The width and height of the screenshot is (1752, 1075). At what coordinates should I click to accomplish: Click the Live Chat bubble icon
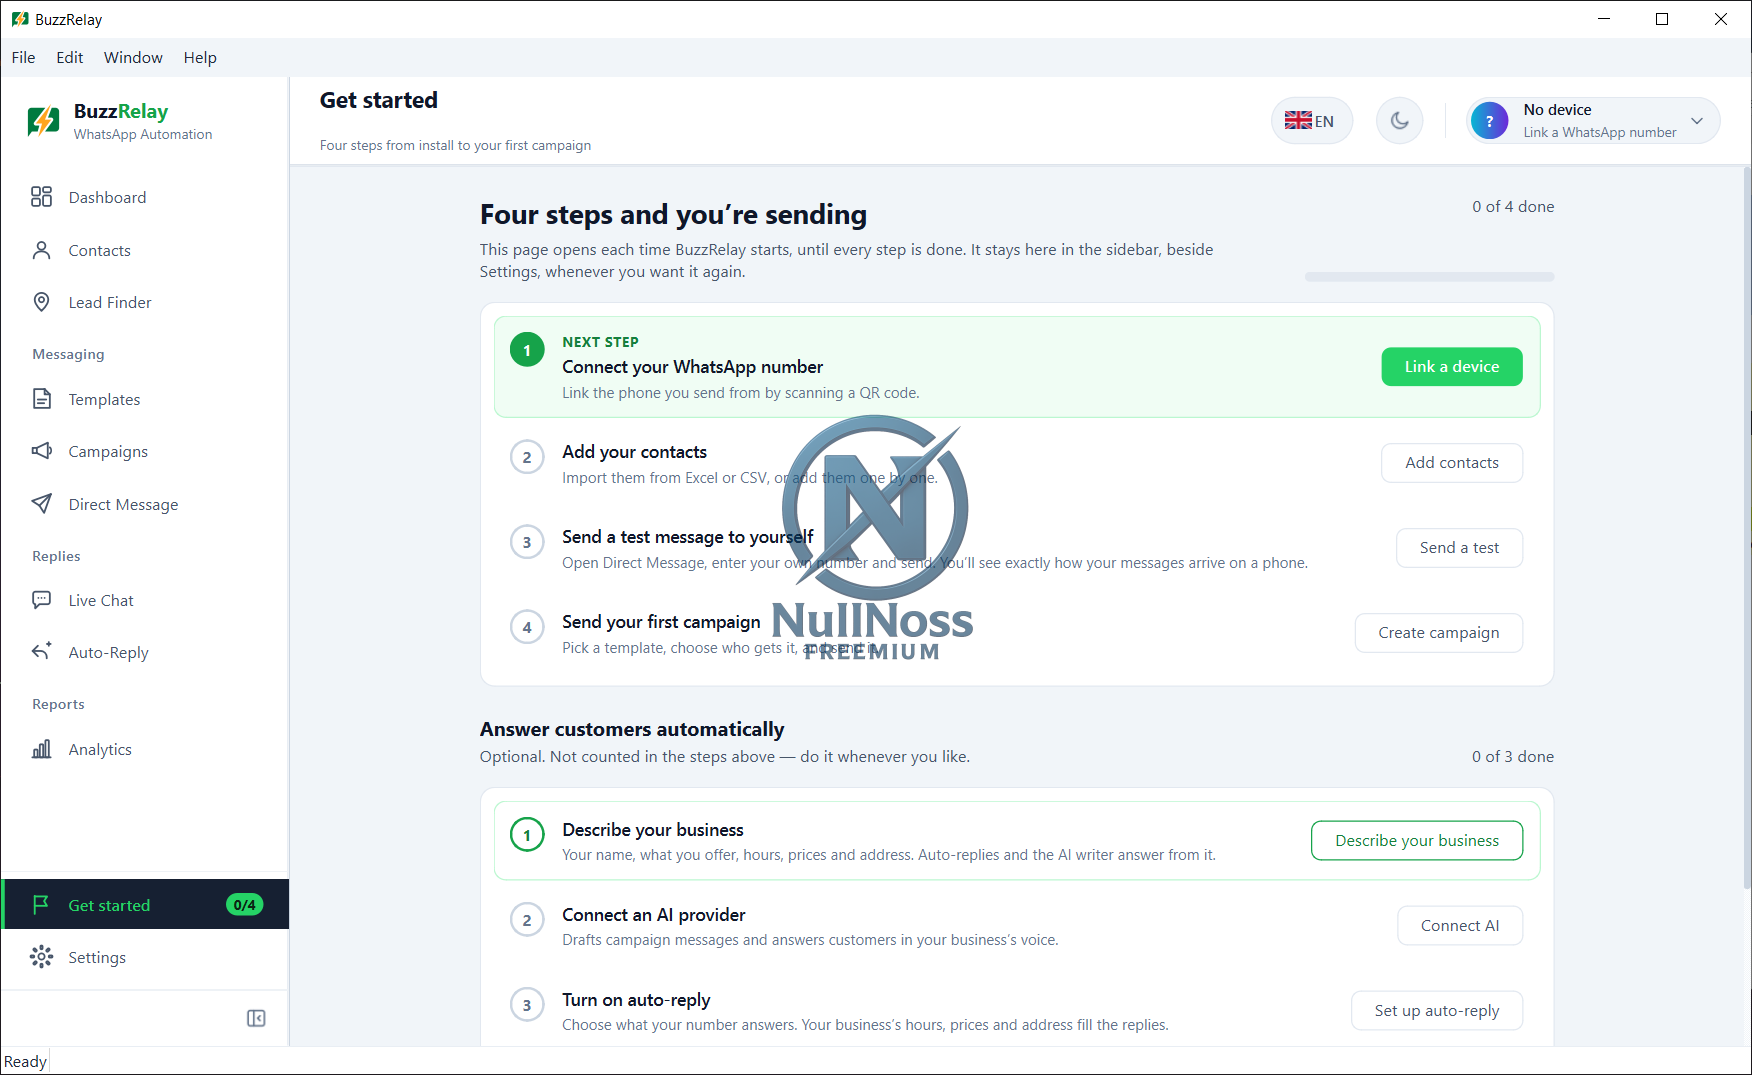41,600
